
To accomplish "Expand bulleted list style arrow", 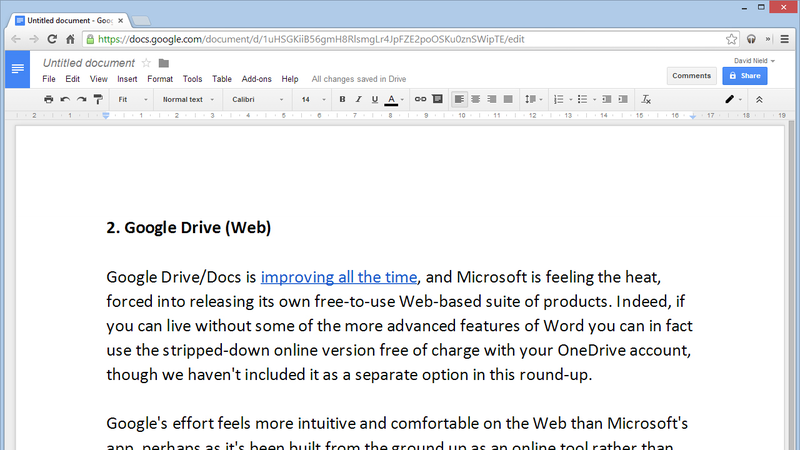I will click(x=594, y=100).
